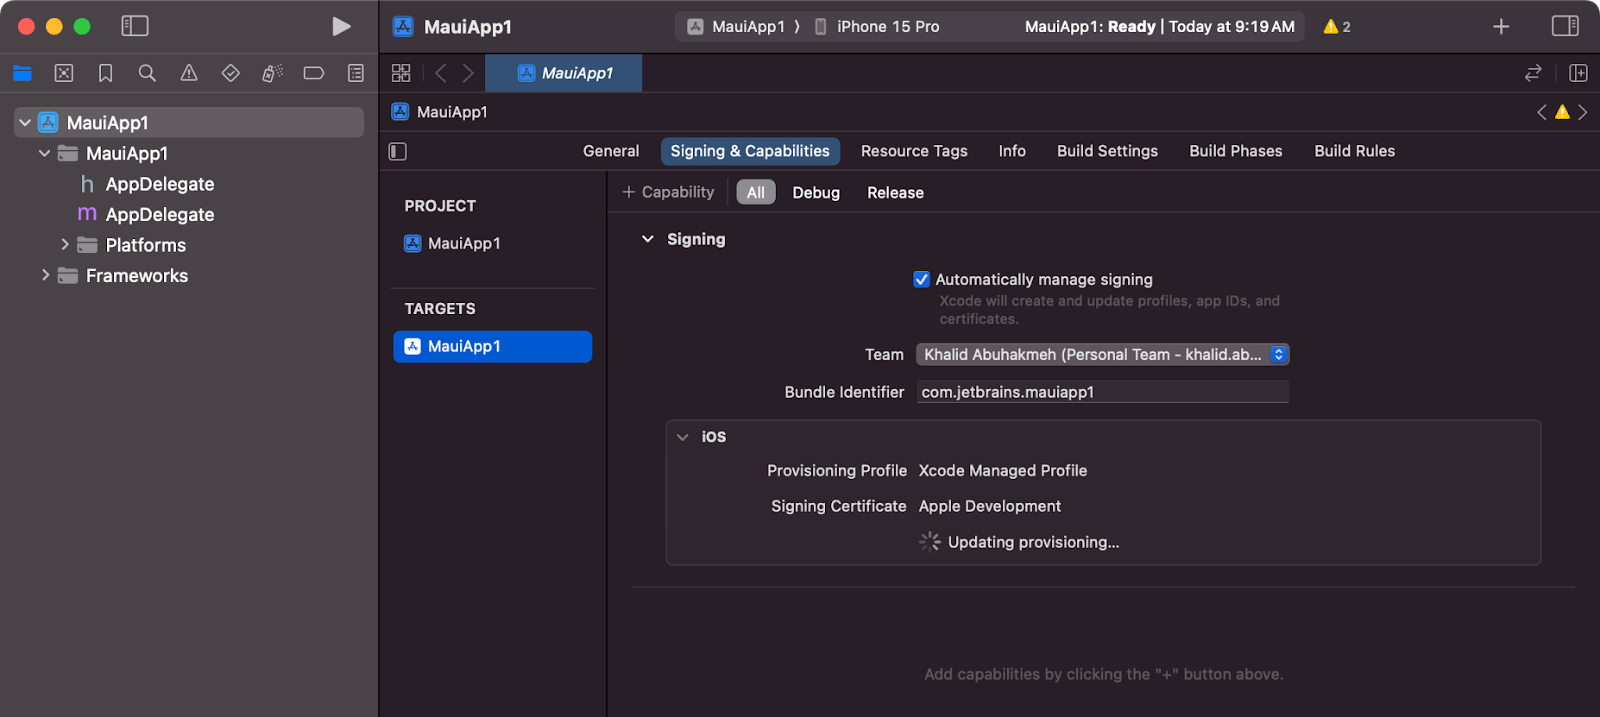The height and width of the screenshot is (717, 1600).
Task: Show the Bookmark navigator
Action: point(105,73)
